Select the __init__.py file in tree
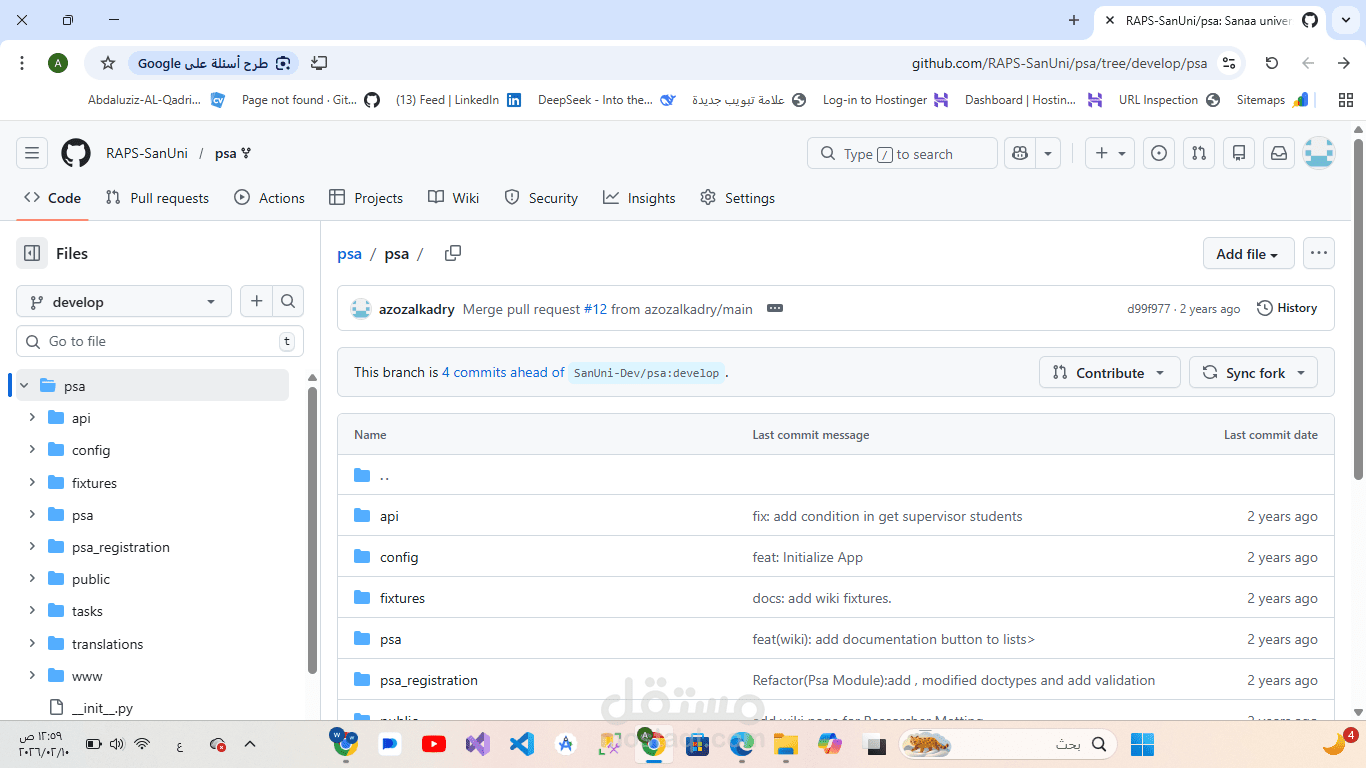This screenshot has width=1366, height=768. pyautogui.click(x=102, y=708)
